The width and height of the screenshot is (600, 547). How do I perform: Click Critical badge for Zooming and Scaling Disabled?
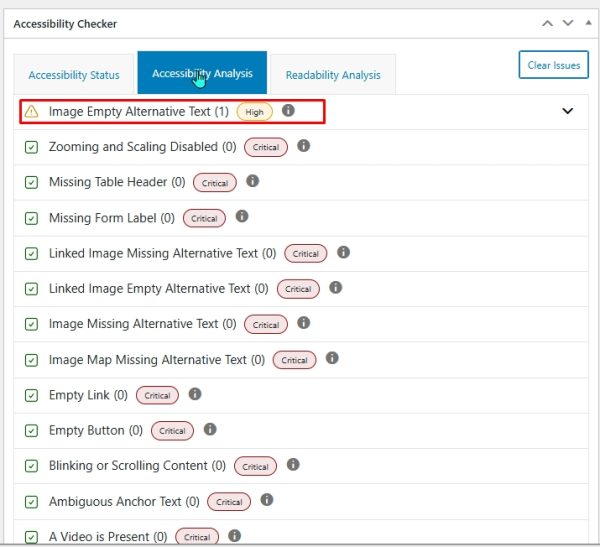tap(266, 147)
